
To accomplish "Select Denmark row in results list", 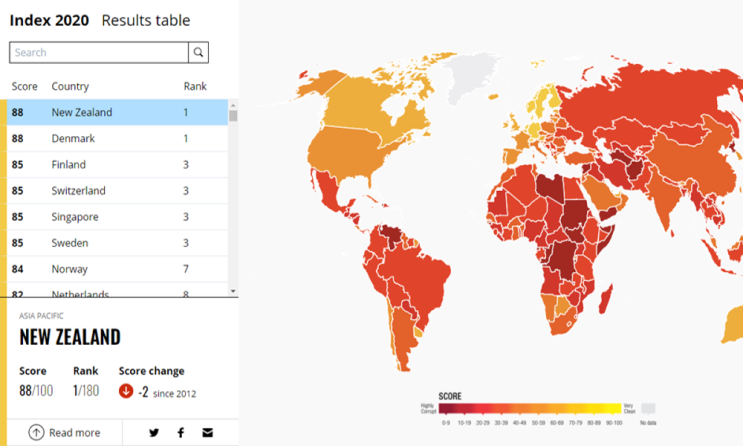I will [x=118, y=138].
